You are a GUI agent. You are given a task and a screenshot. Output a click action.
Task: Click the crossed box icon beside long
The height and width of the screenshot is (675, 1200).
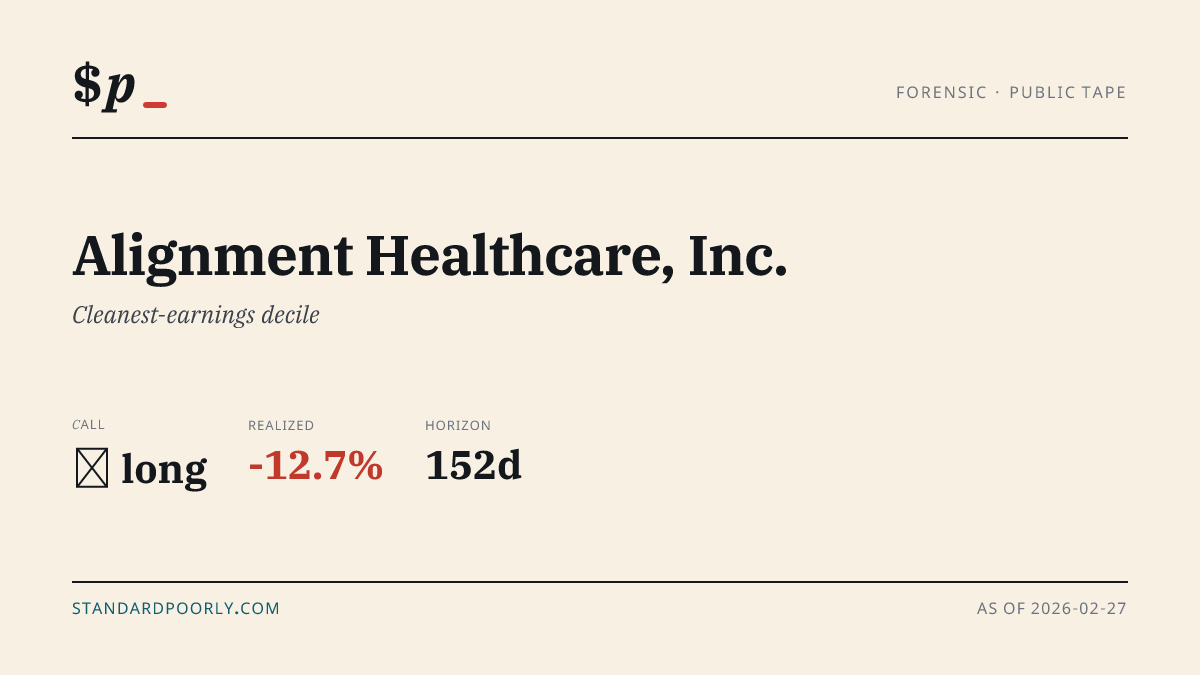click(92, 468)
